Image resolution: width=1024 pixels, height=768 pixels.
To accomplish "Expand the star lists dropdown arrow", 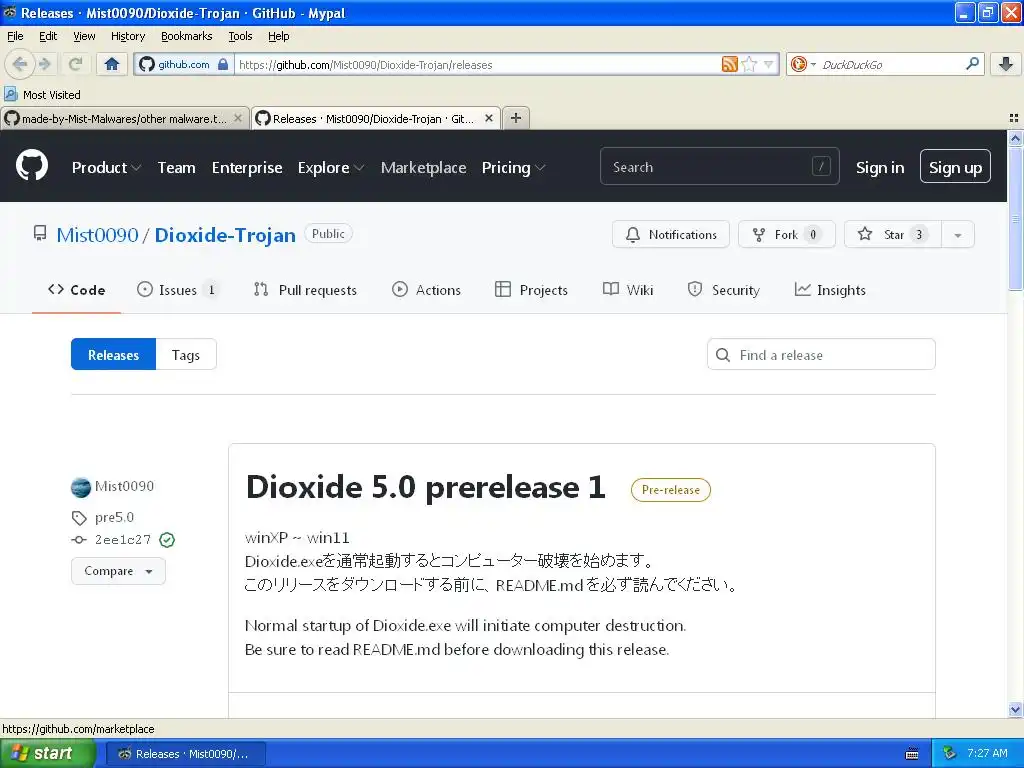I will pyautogui.click(x=958, y=234).
